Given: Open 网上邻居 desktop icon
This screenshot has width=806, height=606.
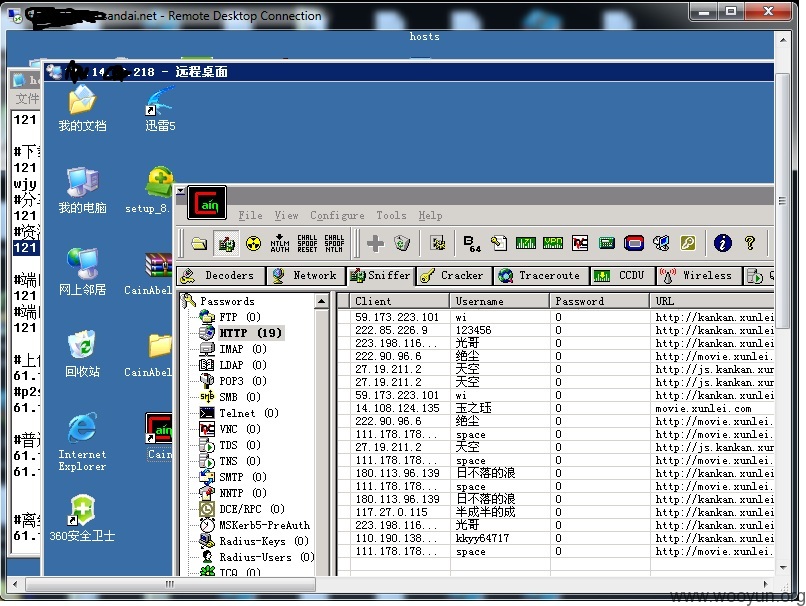Looking at the screenshot, I should [x=82, y=272].
